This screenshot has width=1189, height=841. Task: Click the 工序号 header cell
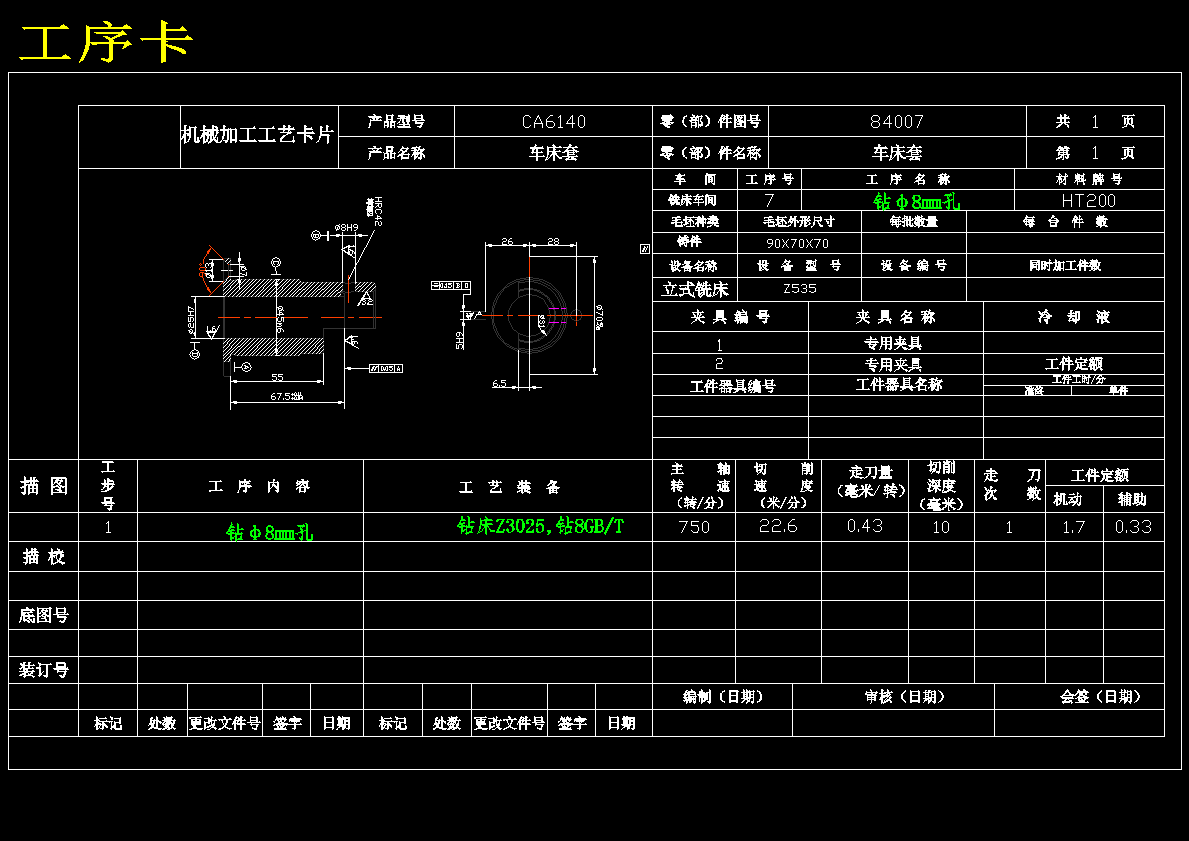(769, 179)
